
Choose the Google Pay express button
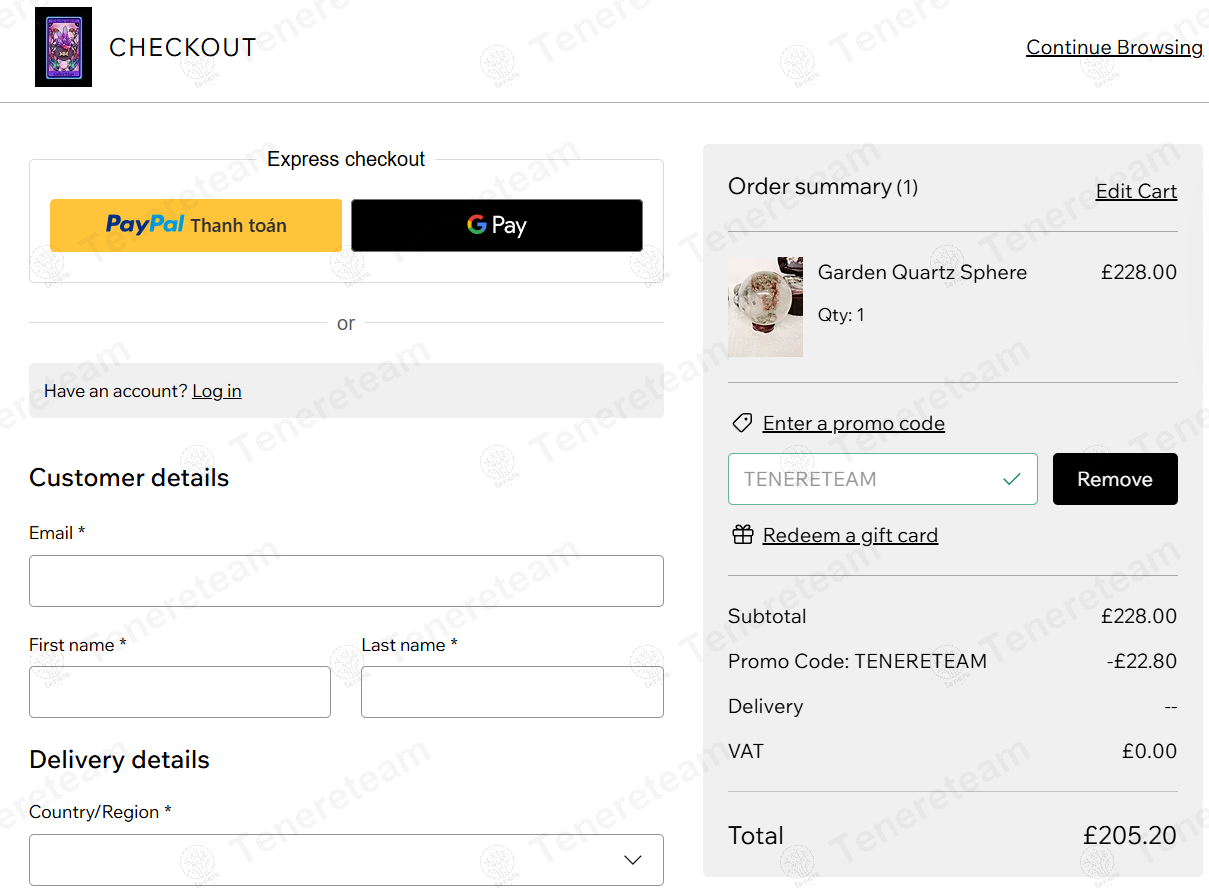tap(497, 225)
